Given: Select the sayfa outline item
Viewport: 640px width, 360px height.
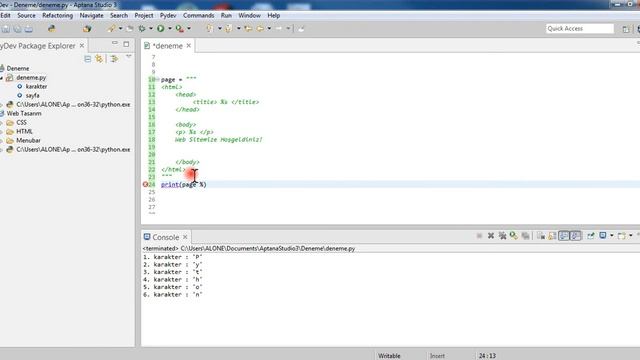Looking at the screenshot, I should [x=32, y=96].
